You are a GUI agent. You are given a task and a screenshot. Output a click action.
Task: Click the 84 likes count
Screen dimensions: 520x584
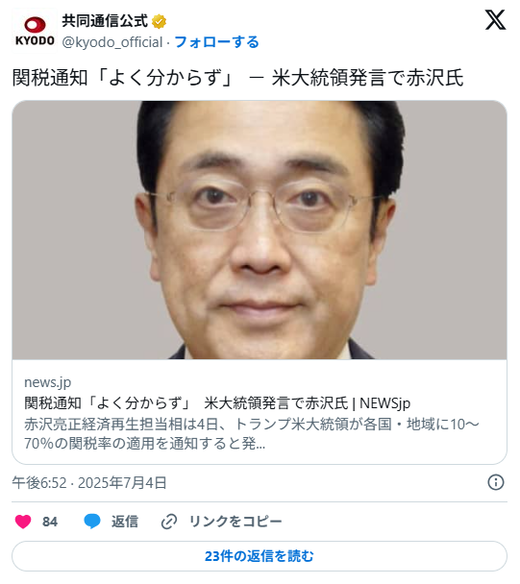point(50,521)
